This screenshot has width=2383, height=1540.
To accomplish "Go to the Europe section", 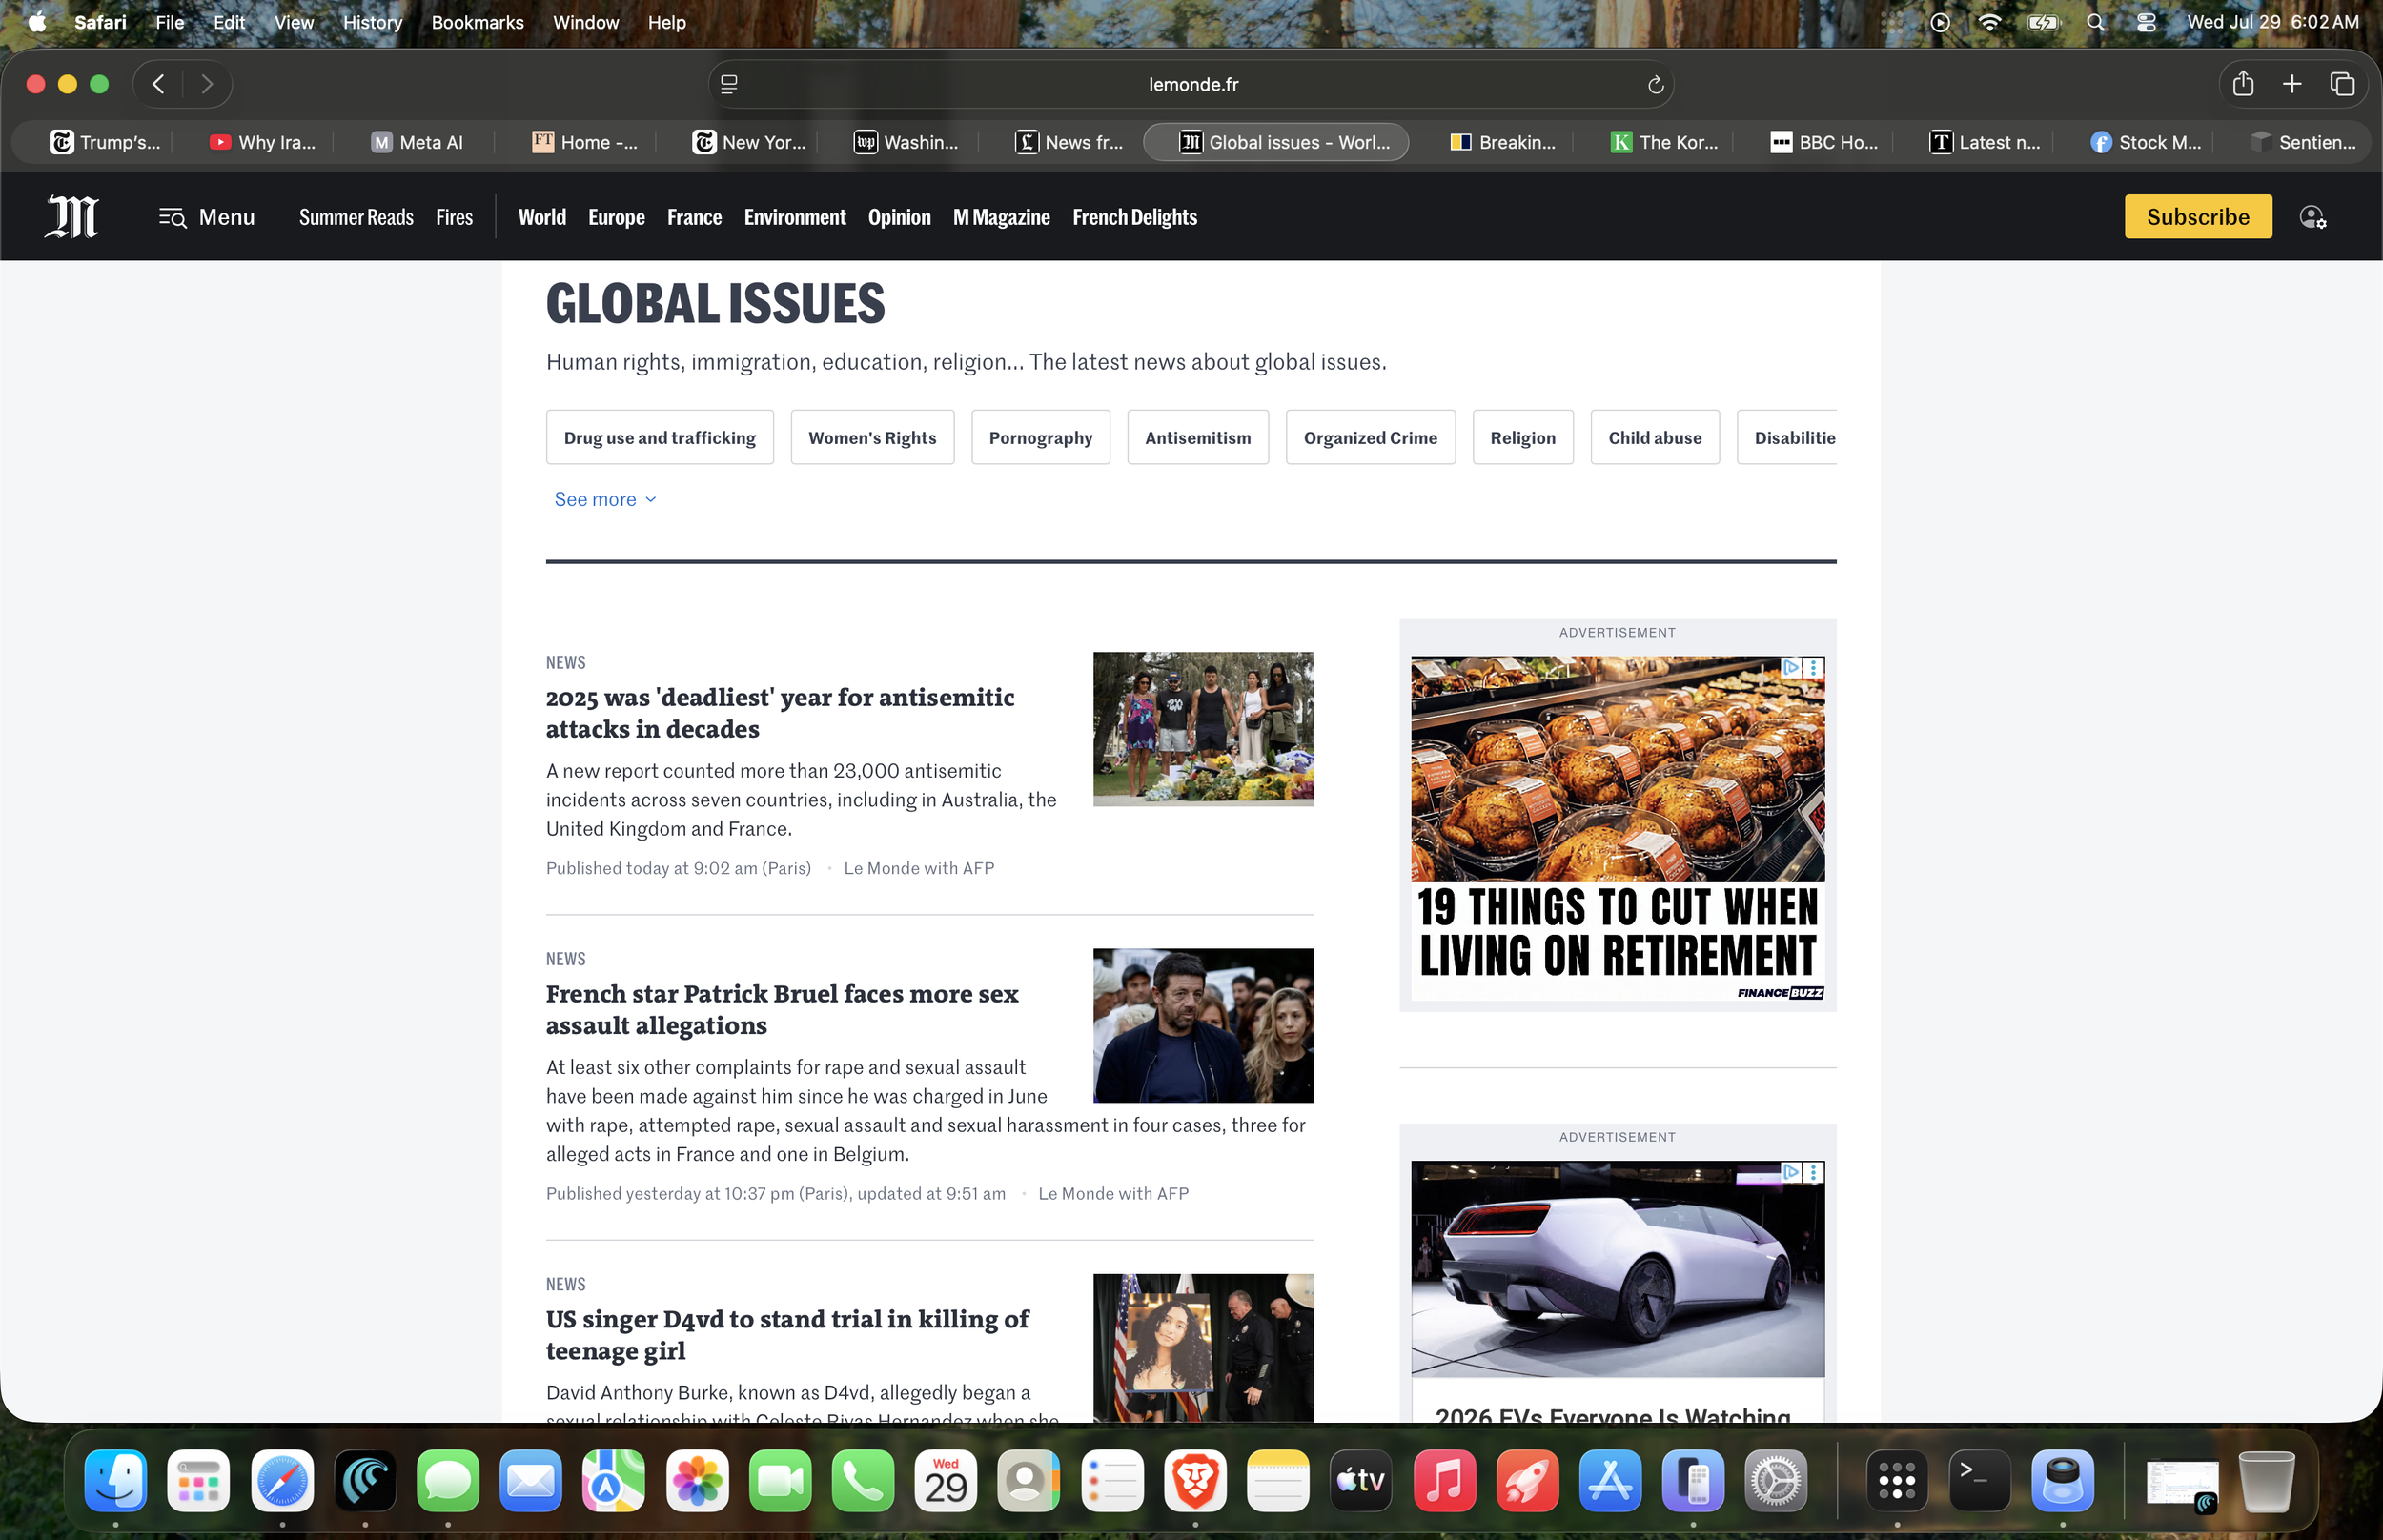I will (616, 217).
